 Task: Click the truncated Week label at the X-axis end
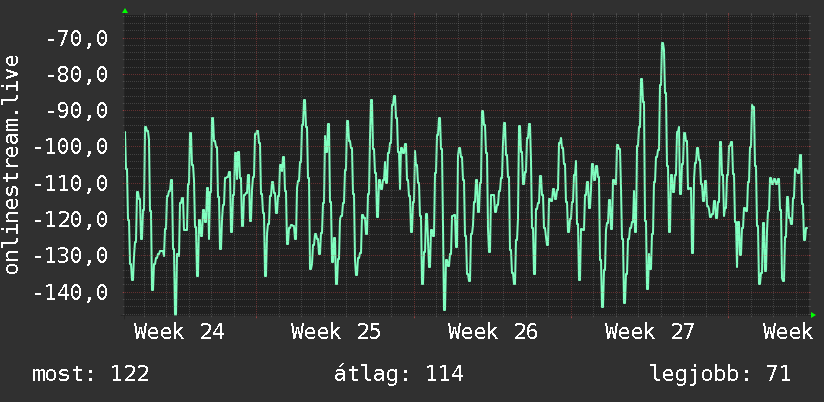(x=788, y=332)
